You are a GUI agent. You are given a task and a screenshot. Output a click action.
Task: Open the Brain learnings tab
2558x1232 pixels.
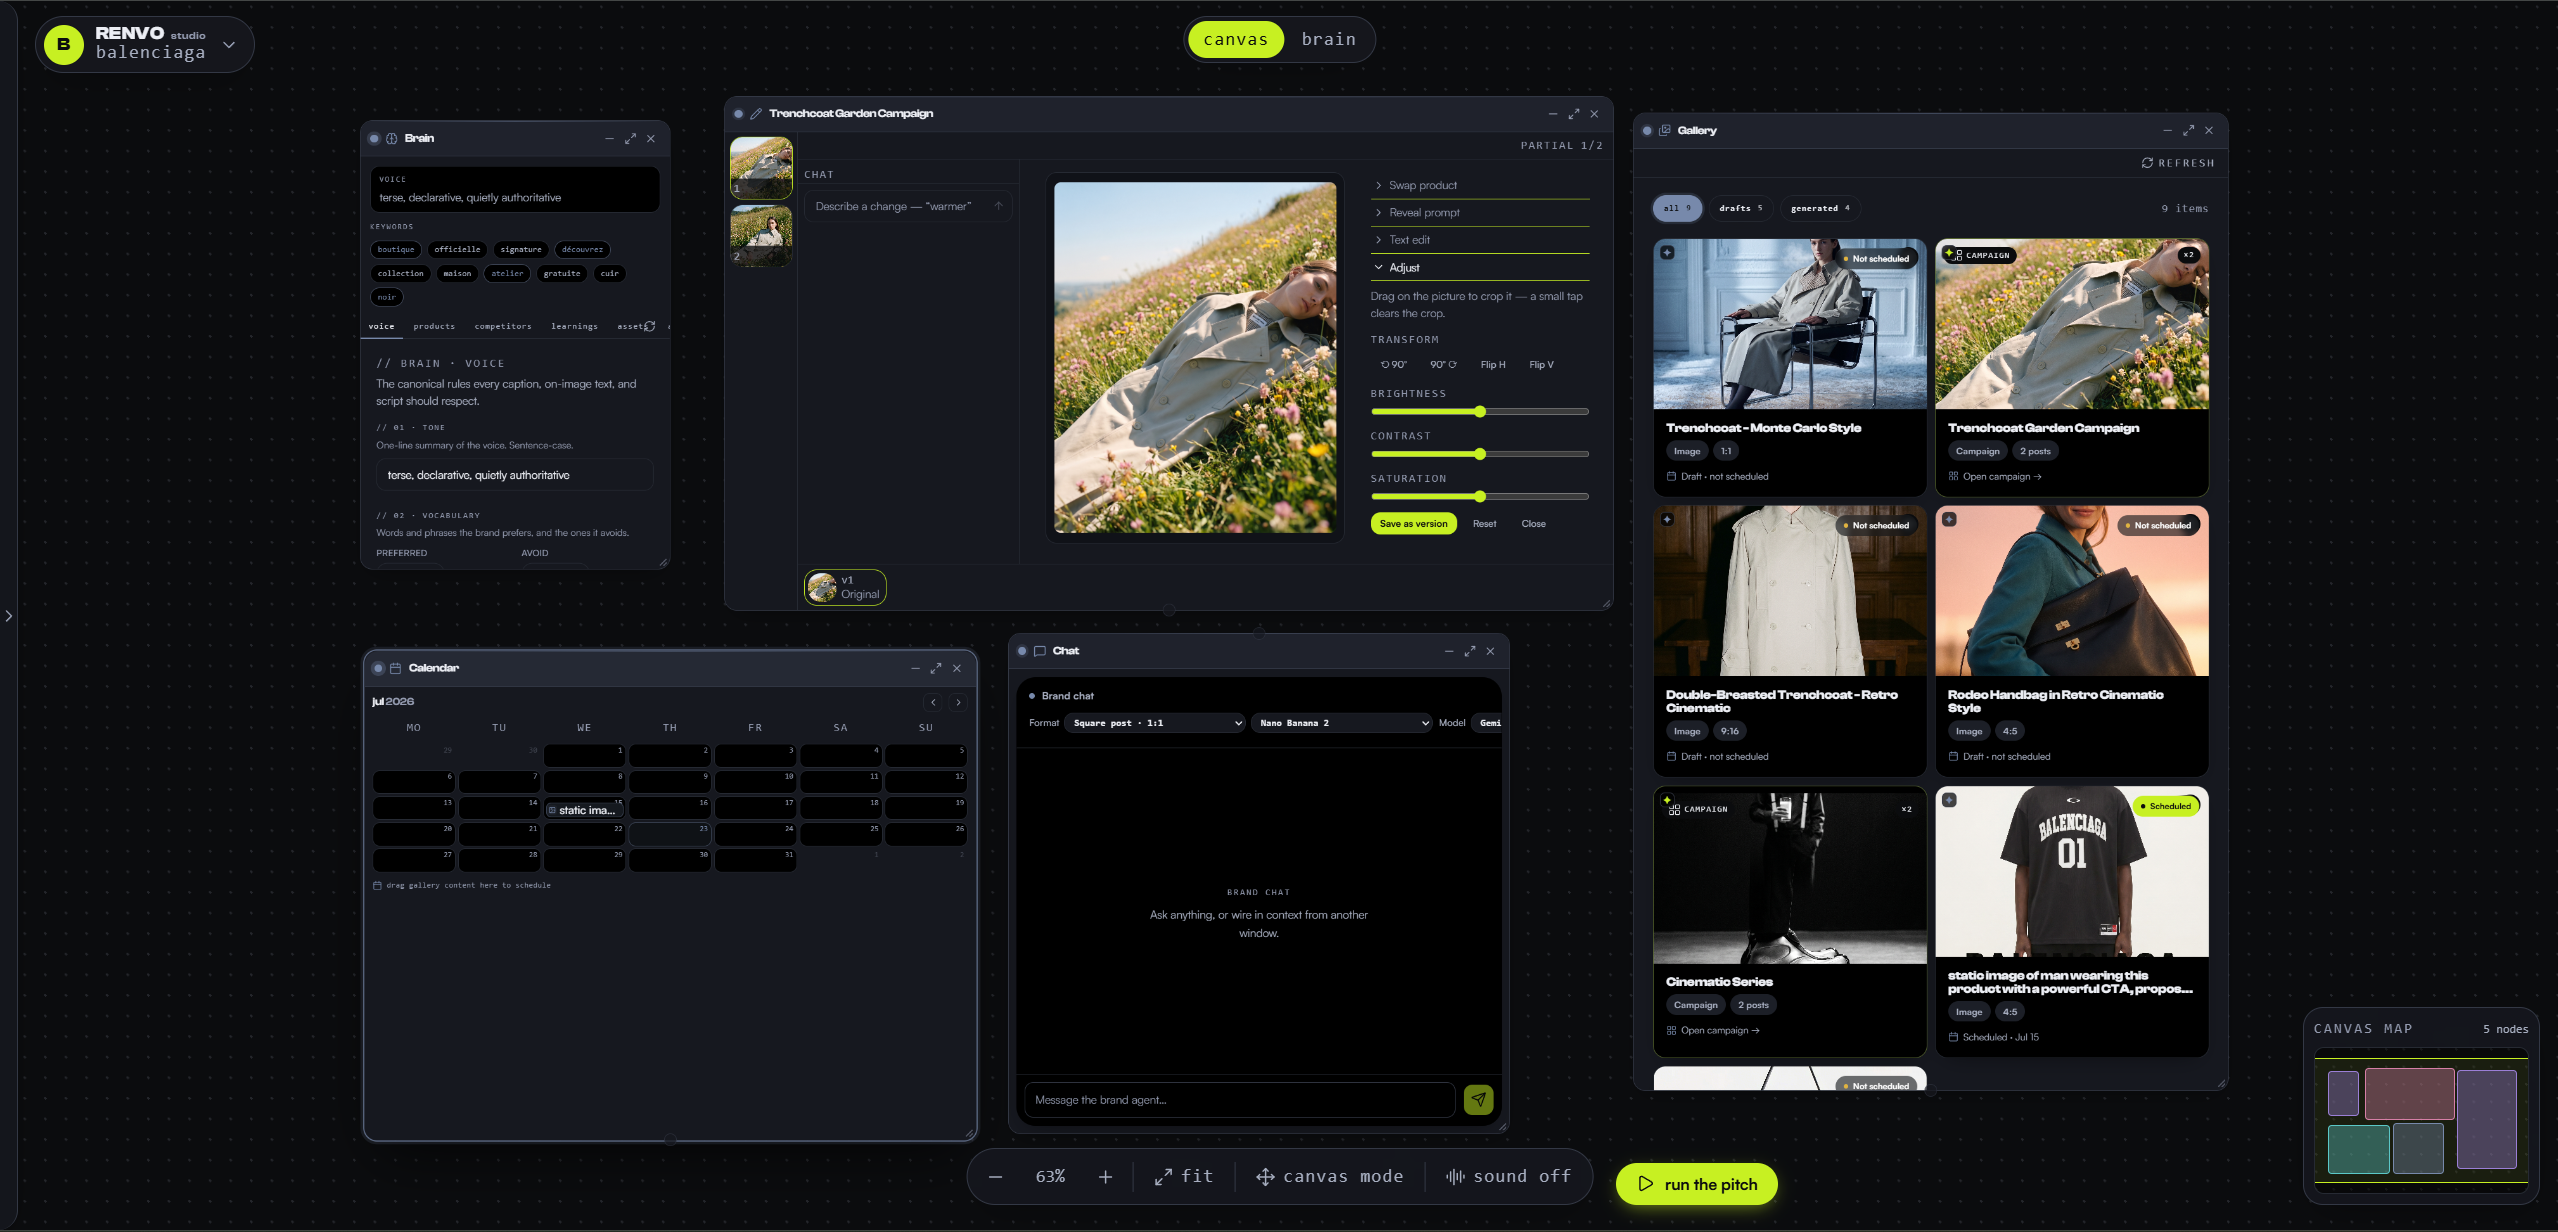pos(574,327)
